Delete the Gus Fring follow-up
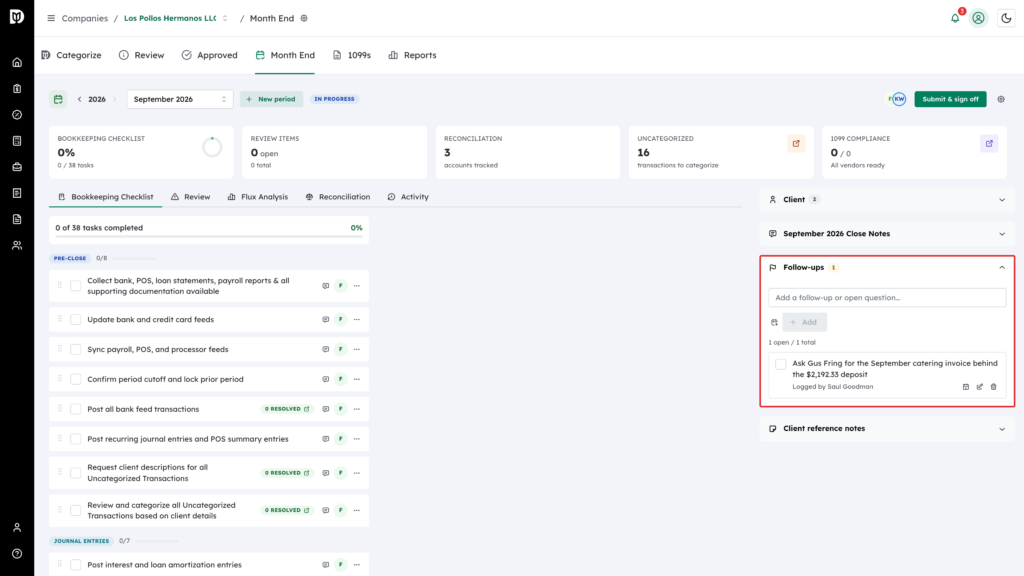Screen dimensions: 1024x576 pos(993,387)
